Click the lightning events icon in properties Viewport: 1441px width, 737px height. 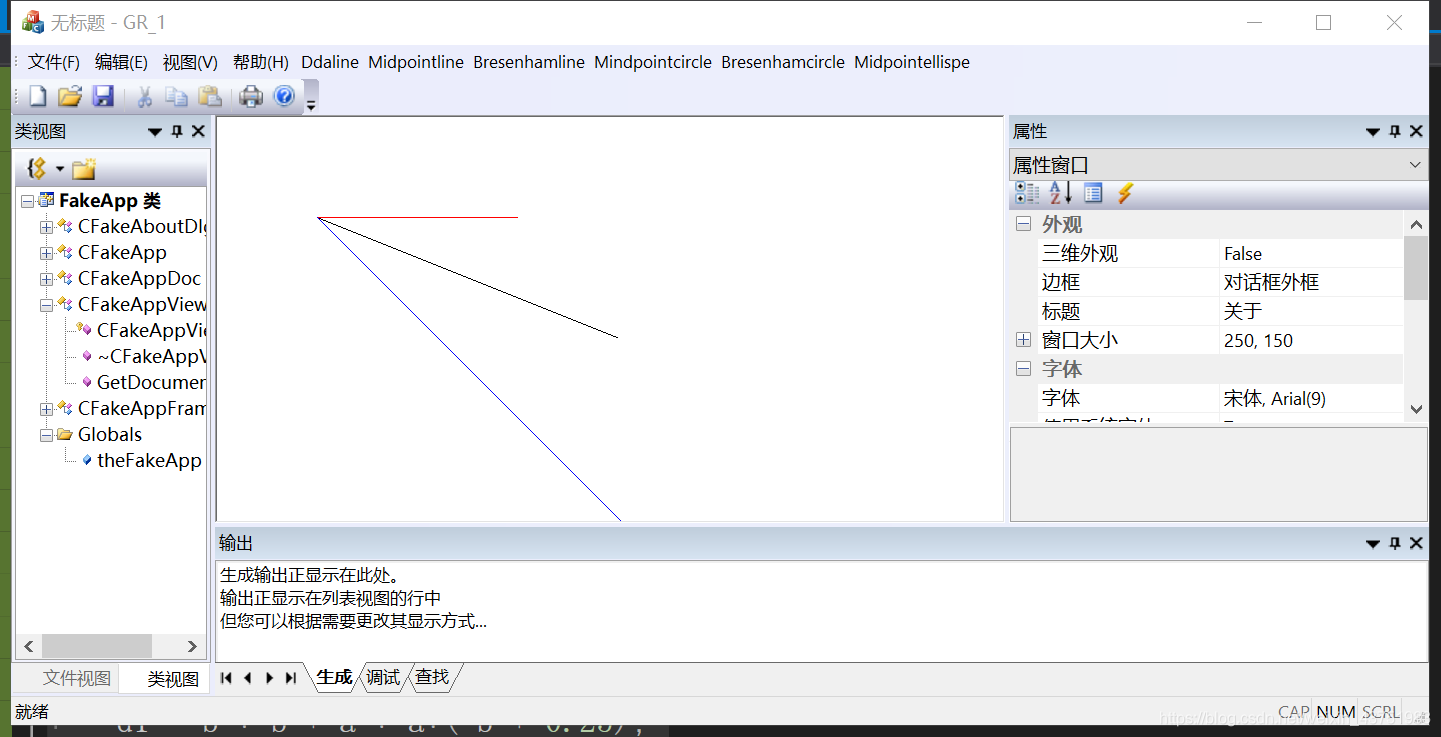point(1125,193)
